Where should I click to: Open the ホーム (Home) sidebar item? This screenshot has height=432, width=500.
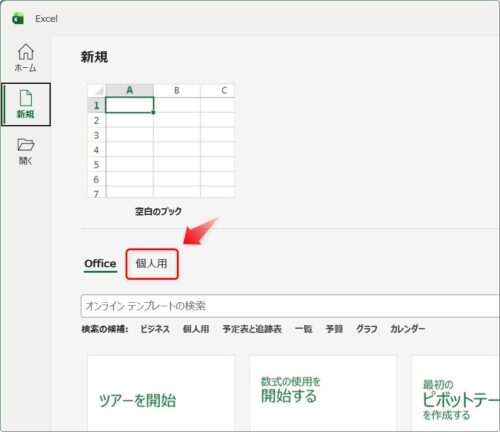(x=26, y=58)
